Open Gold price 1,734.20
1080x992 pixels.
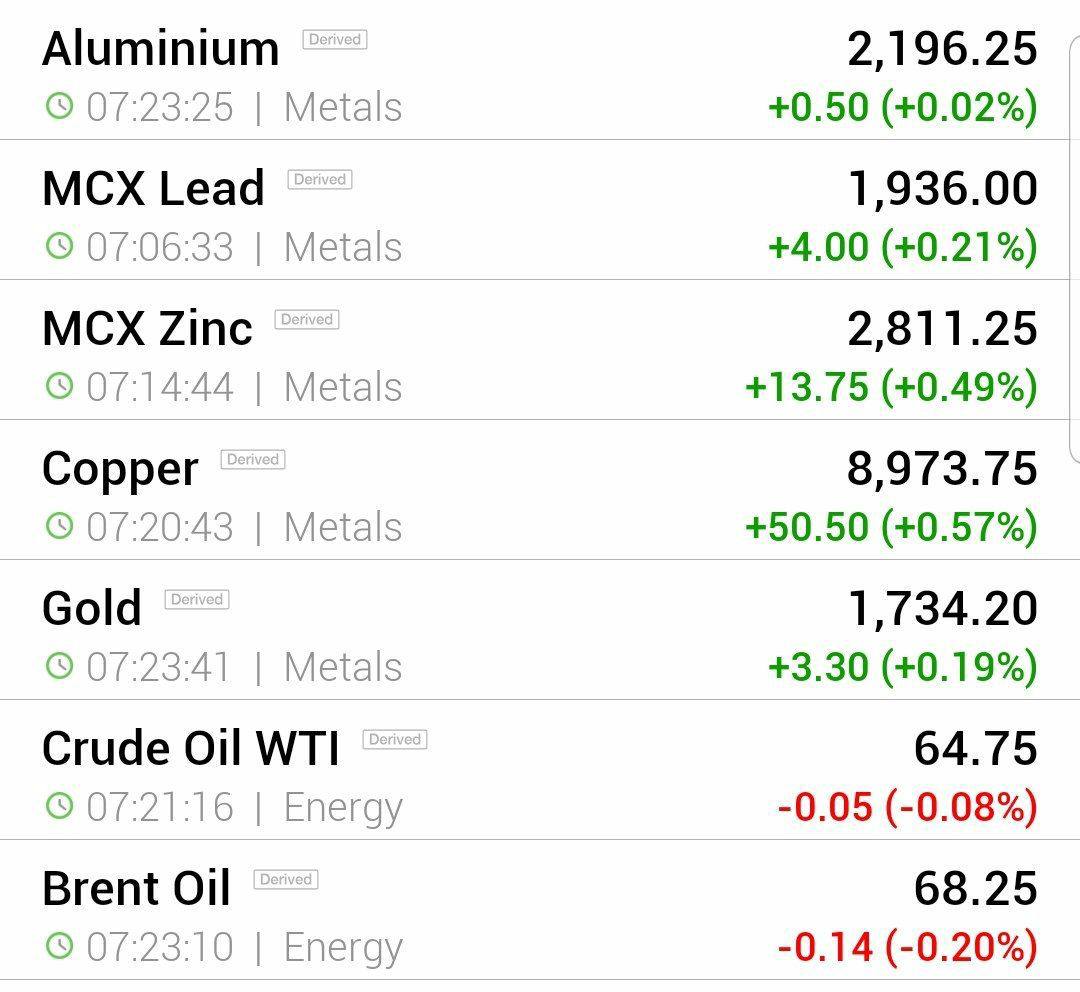click(x=942, y=608)
